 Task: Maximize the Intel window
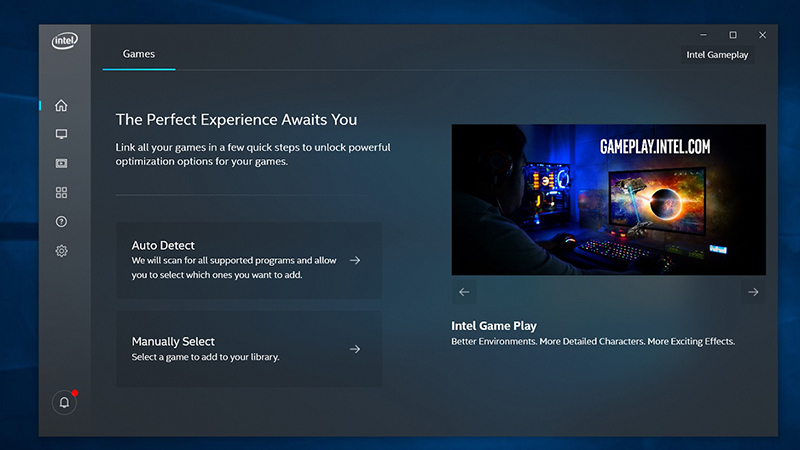[x=733, y=35]
